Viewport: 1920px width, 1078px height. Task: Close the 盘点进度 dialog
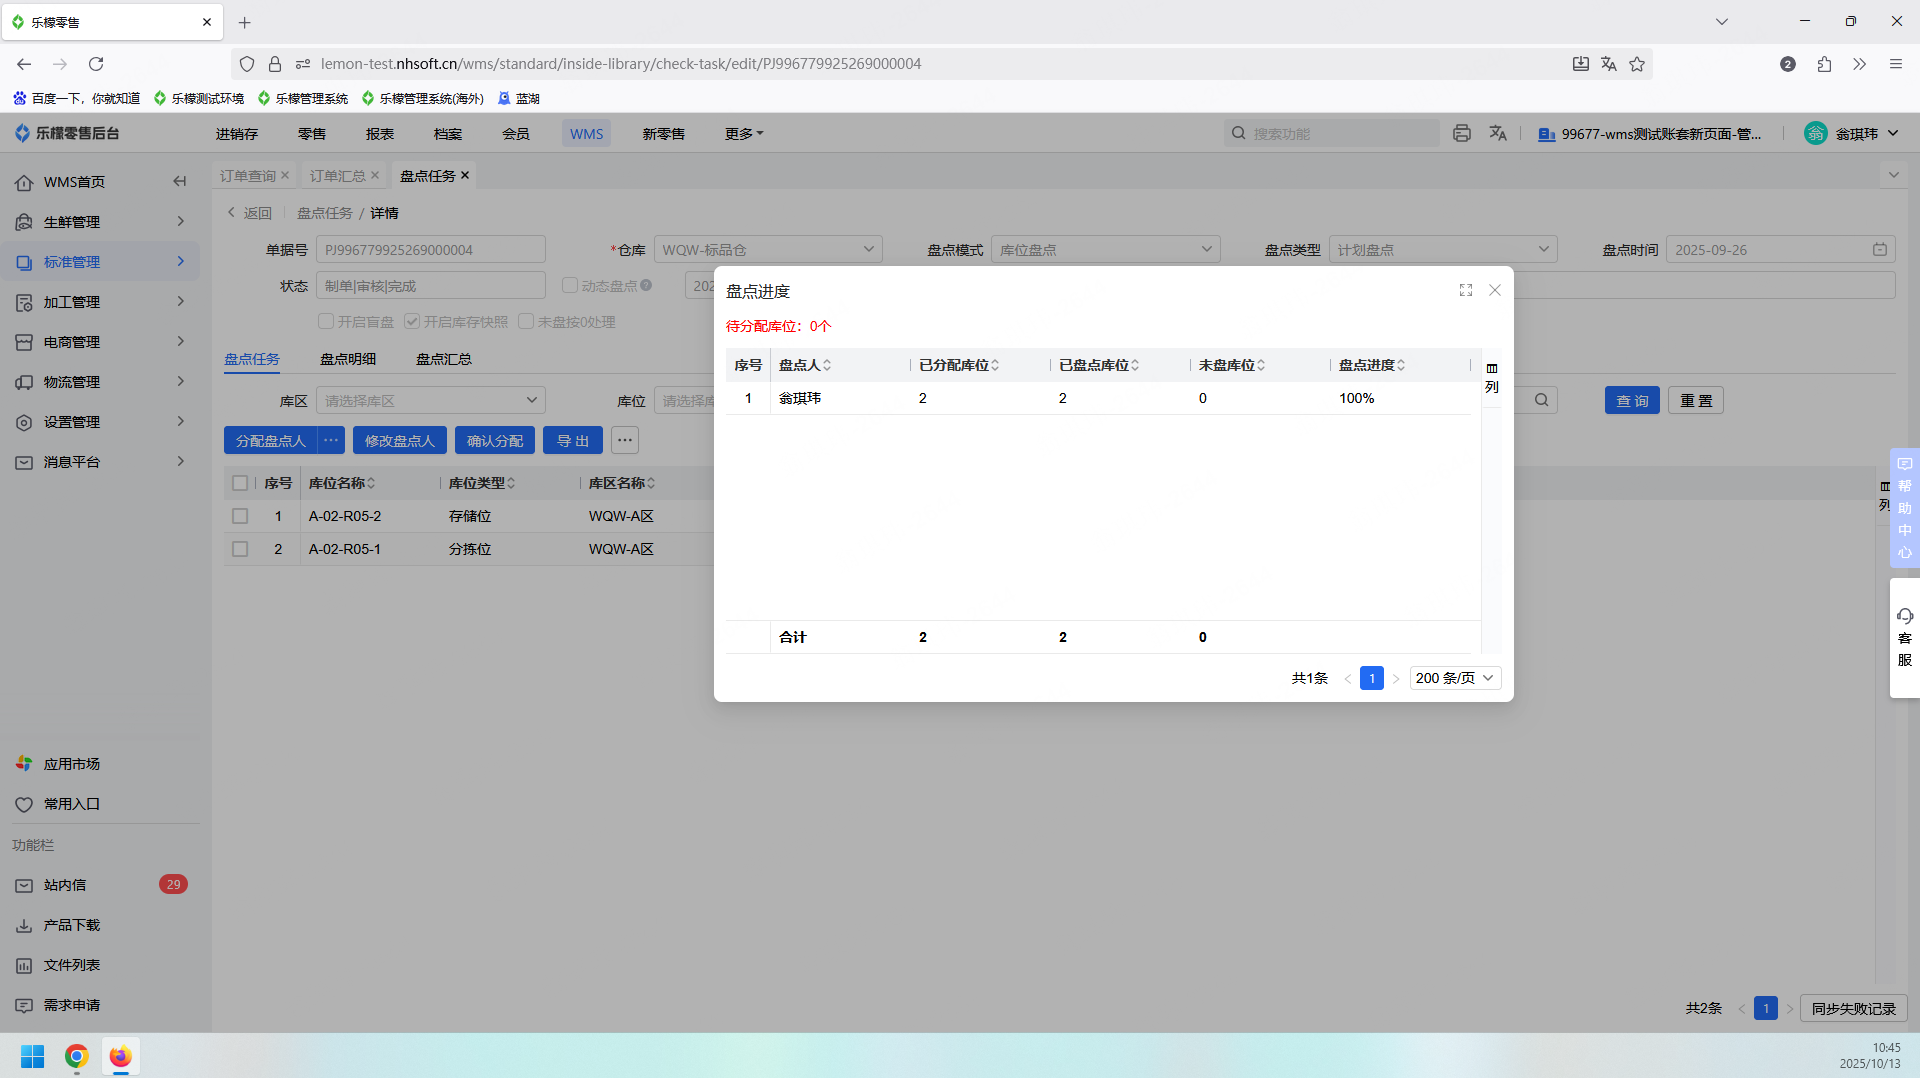[1495, 290]
